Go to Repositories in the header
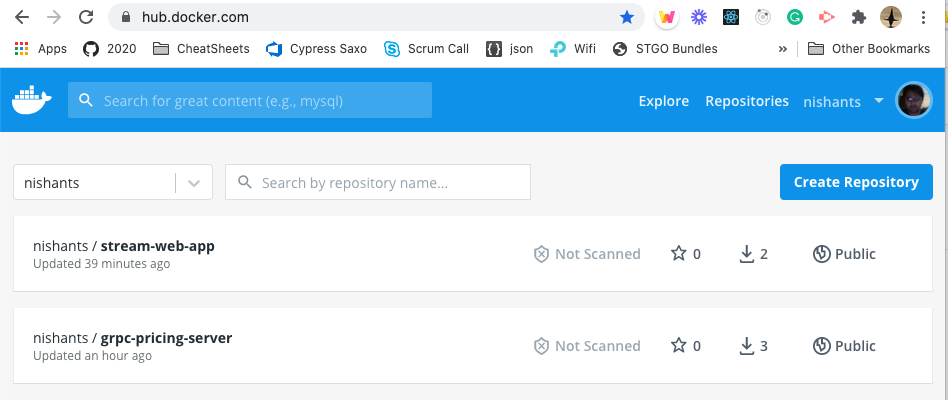The image size is (948, 400). pos(747,101)
